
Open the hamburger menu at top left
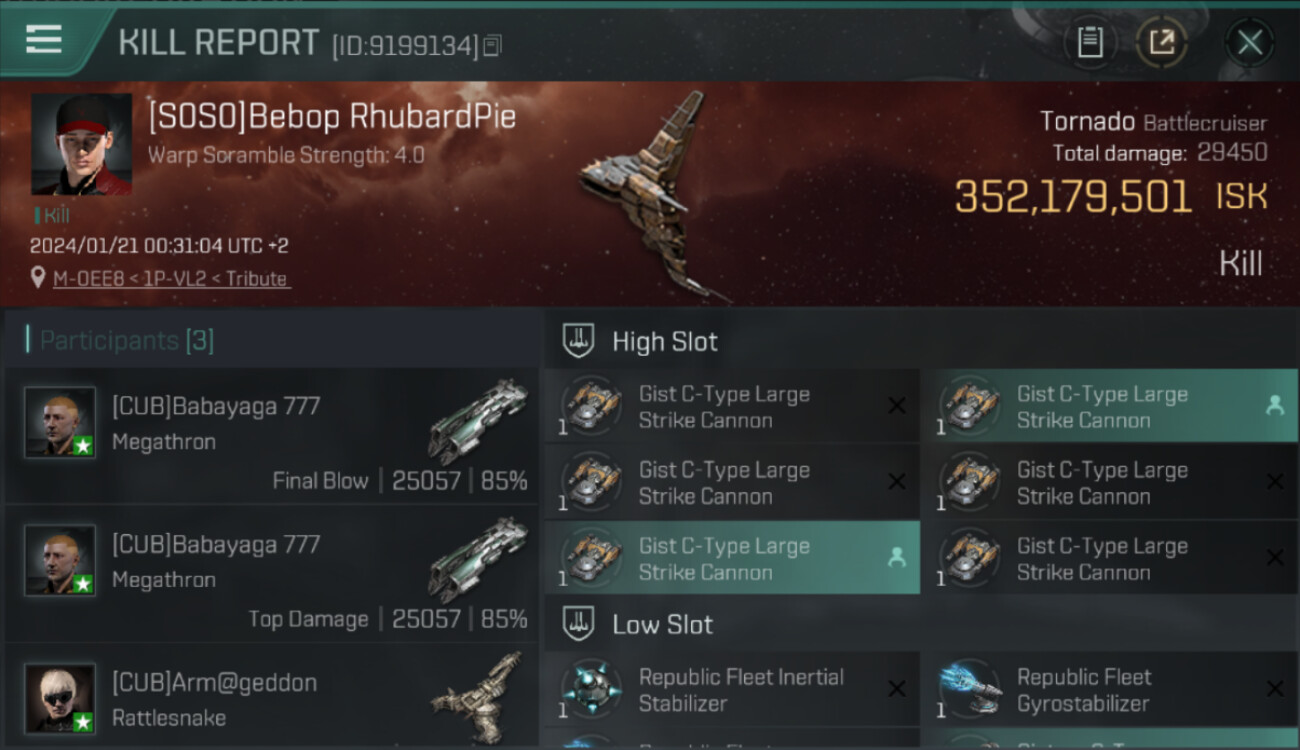click(44, 40)
